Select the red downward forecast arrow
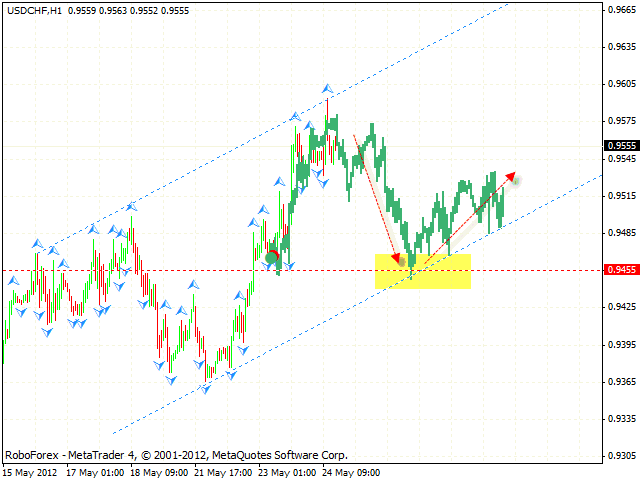Image resolution: width=640 pixels, height=480 pixels. 378,198
